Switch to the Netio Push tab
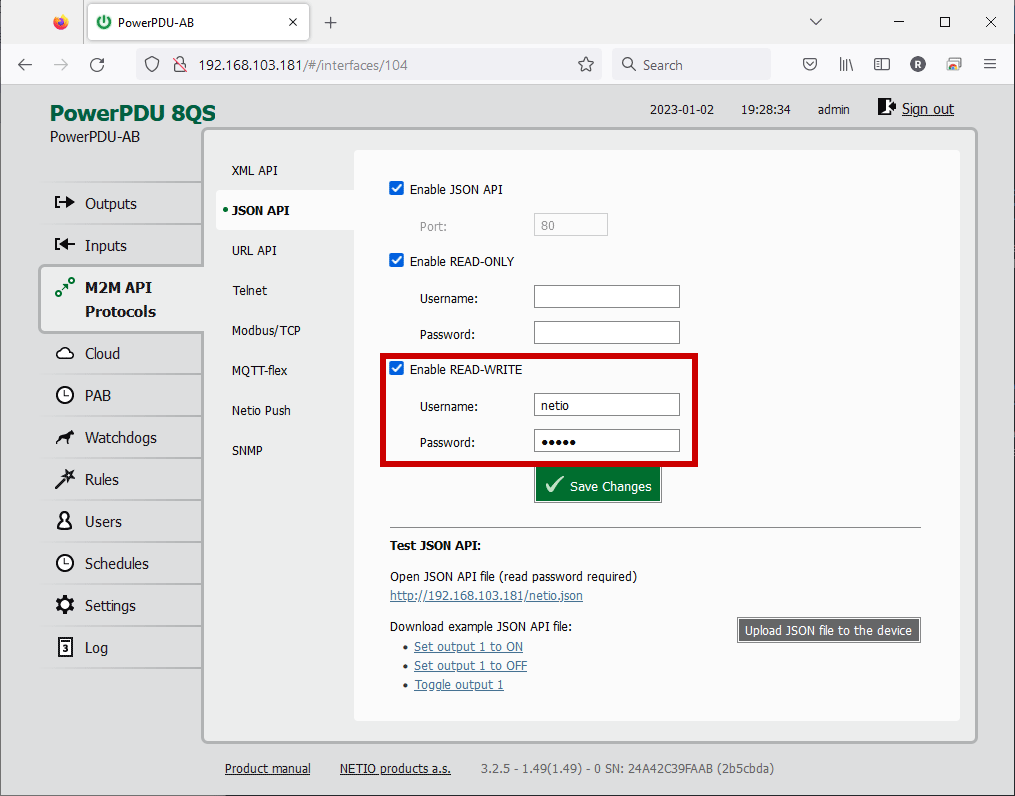Viewport: 1015px width, 796px height. [x=261, y=411]
